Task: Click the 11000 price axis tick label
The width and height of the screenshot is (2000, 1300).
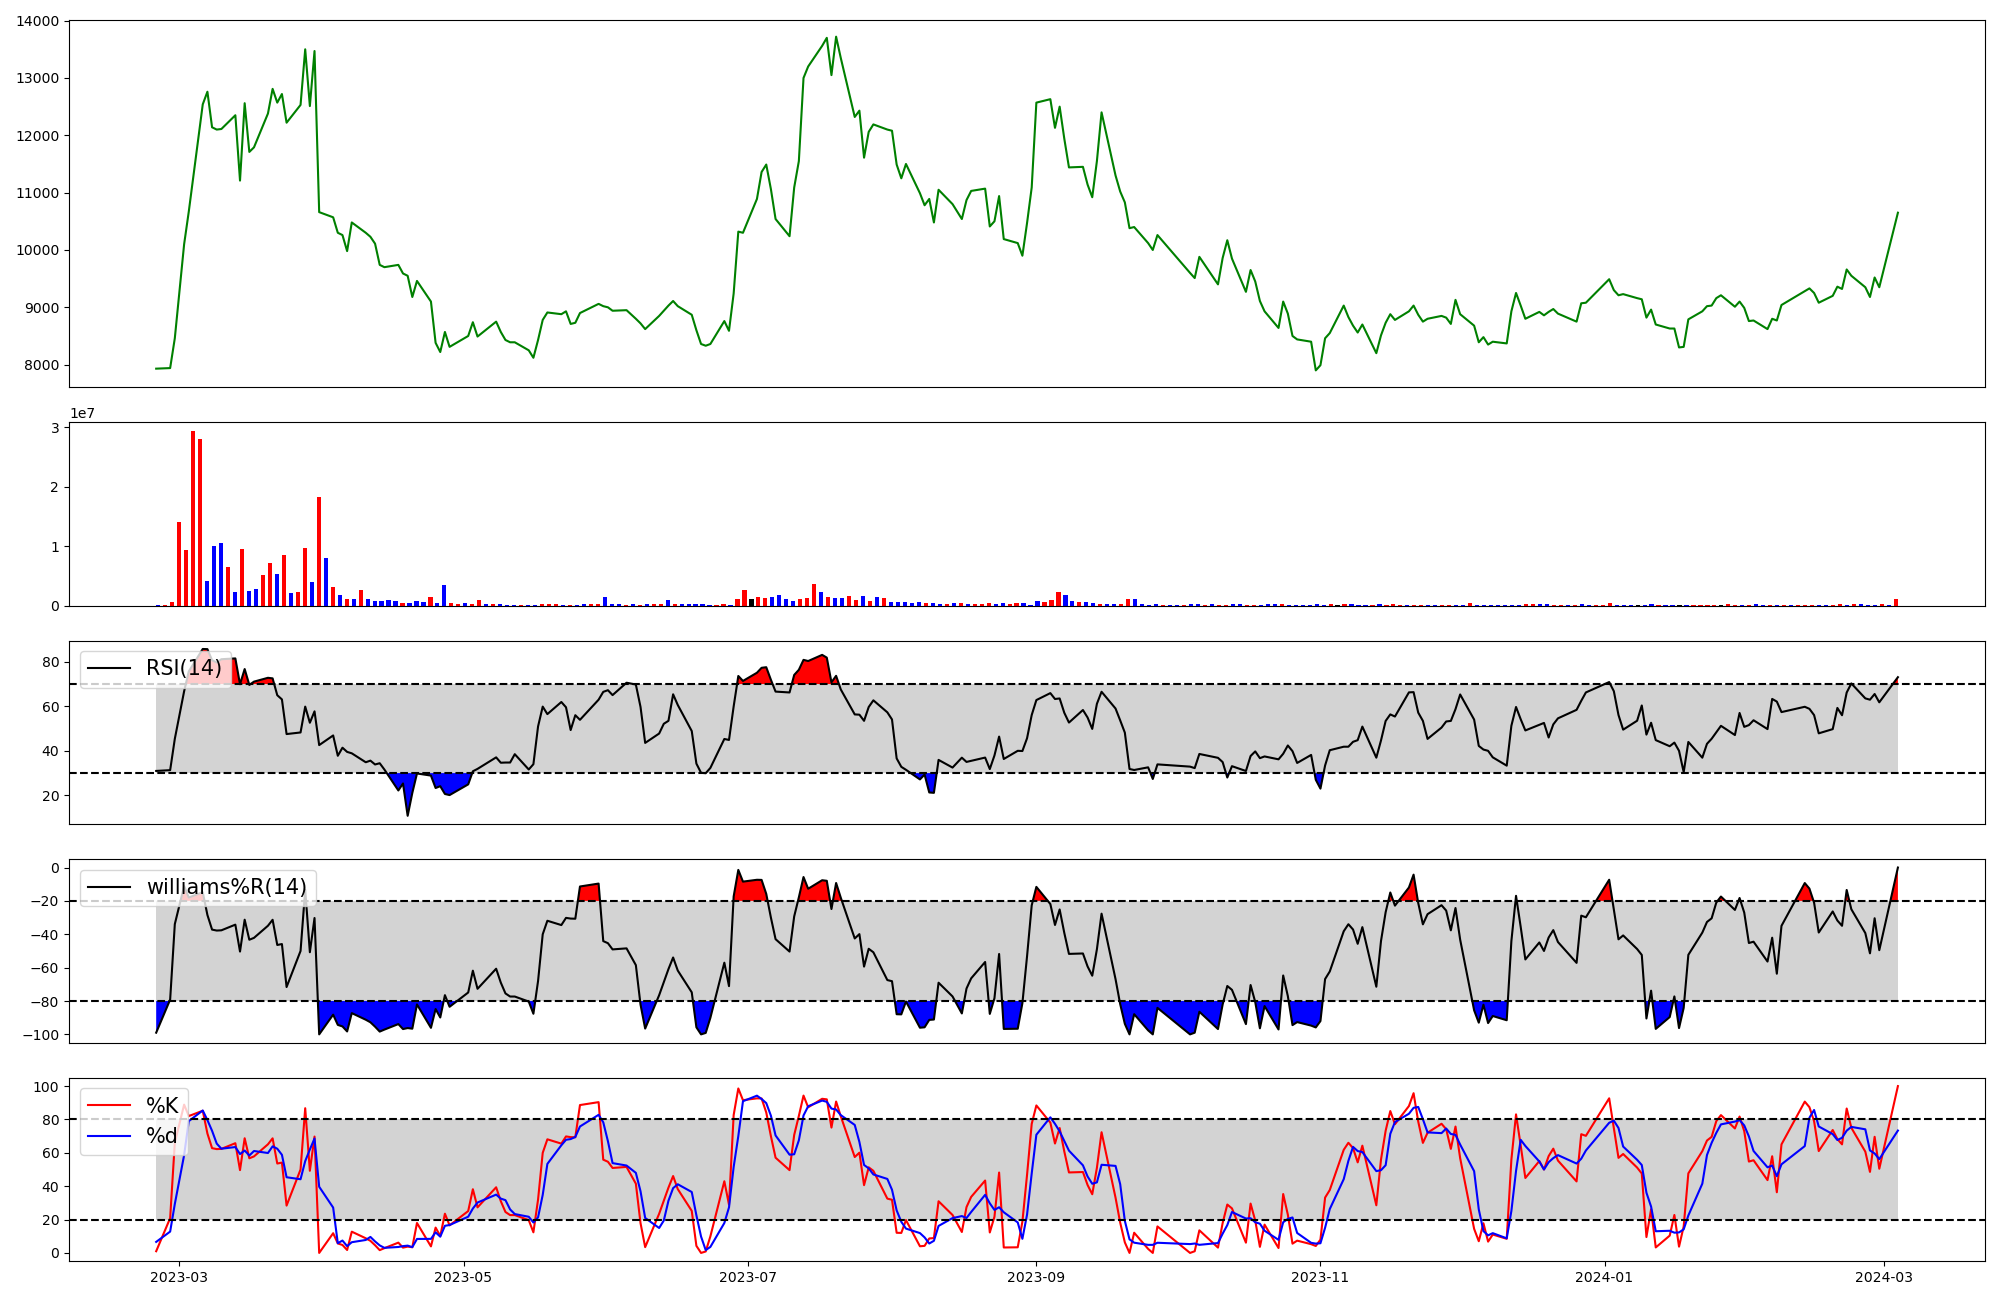Action: pos(38,193)
